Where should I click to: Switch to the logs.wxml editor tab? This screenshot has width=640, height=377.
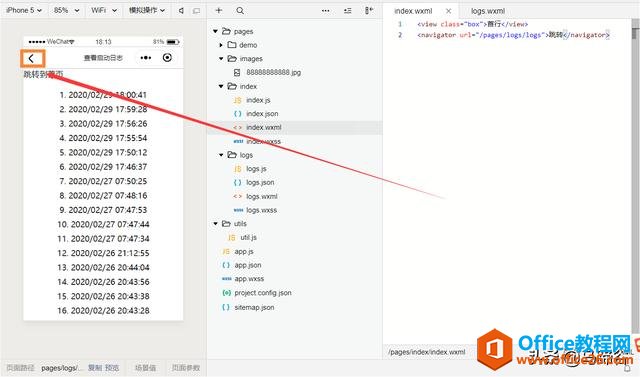(x=488, y=11)
